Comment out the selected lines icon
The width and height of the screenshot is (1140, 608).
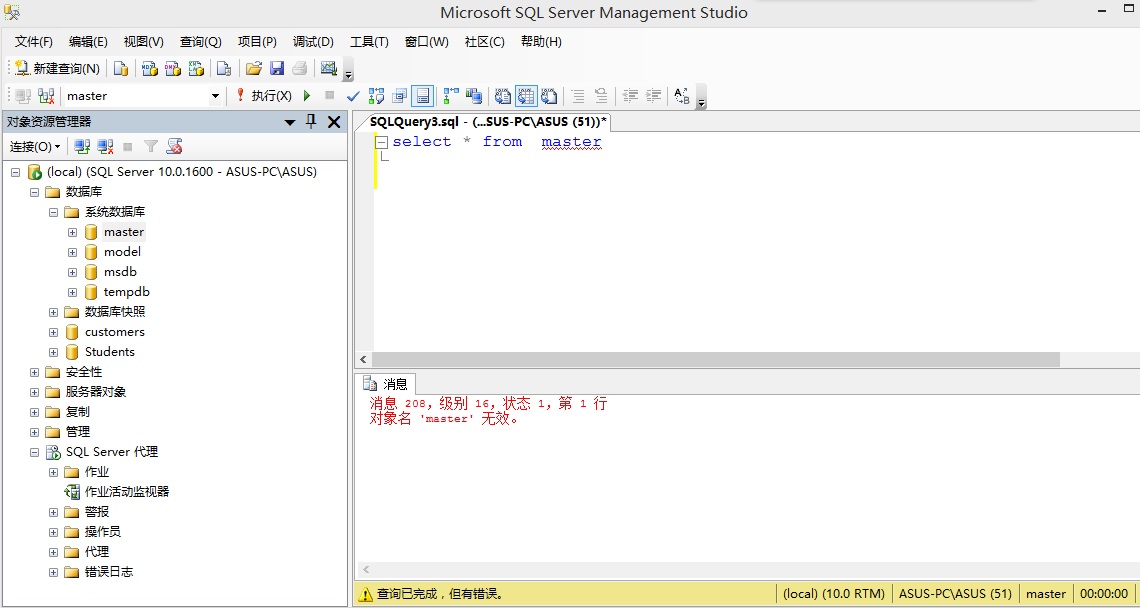tap(578, 96)
